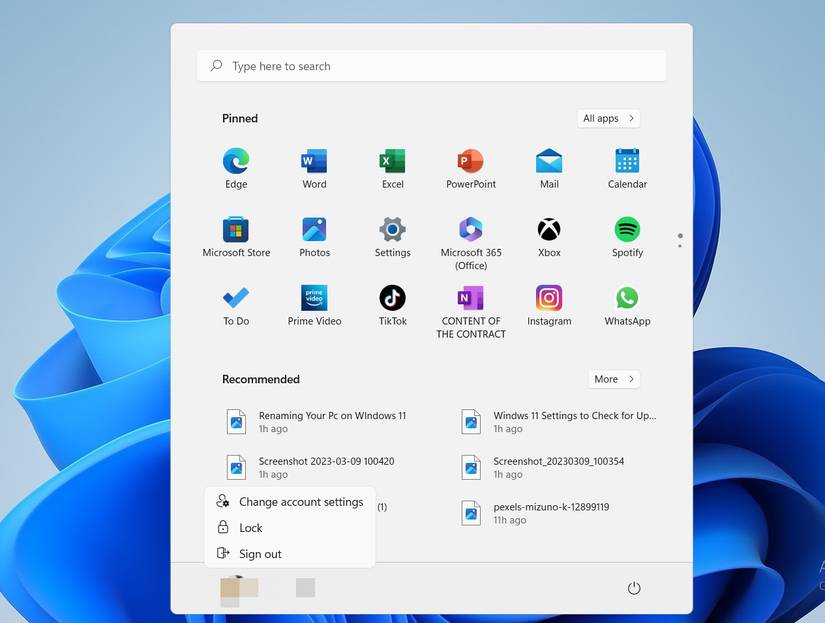The width and height of the screenshot is (825, 623).
Task: Launch the Photos app
Action: [x=314, y=229]
